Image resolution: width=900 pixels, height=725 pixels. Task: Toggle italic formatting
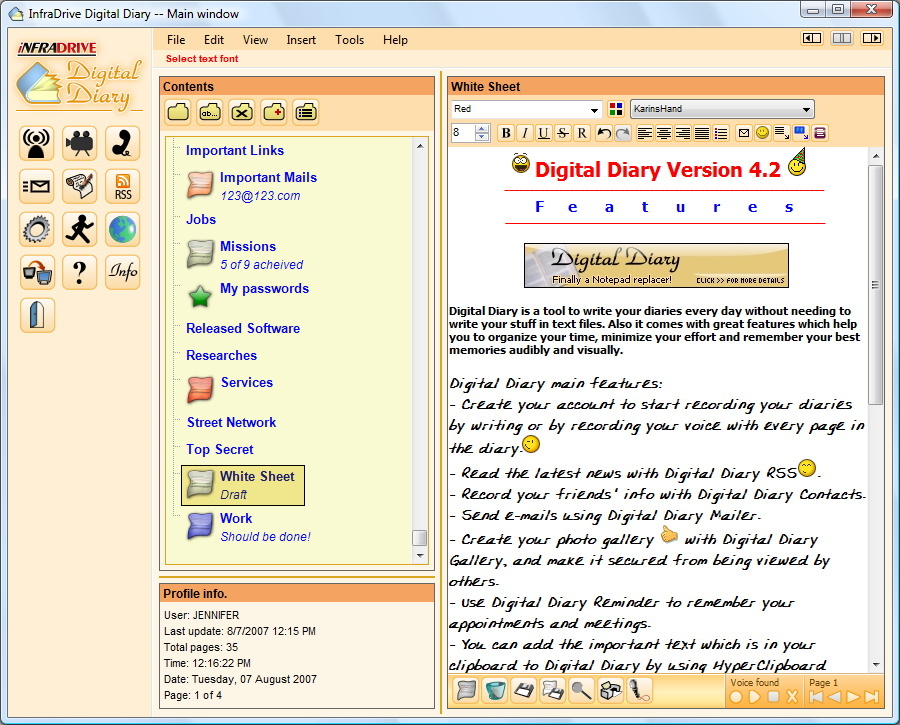pyautogui.click(x=525, y=133)
